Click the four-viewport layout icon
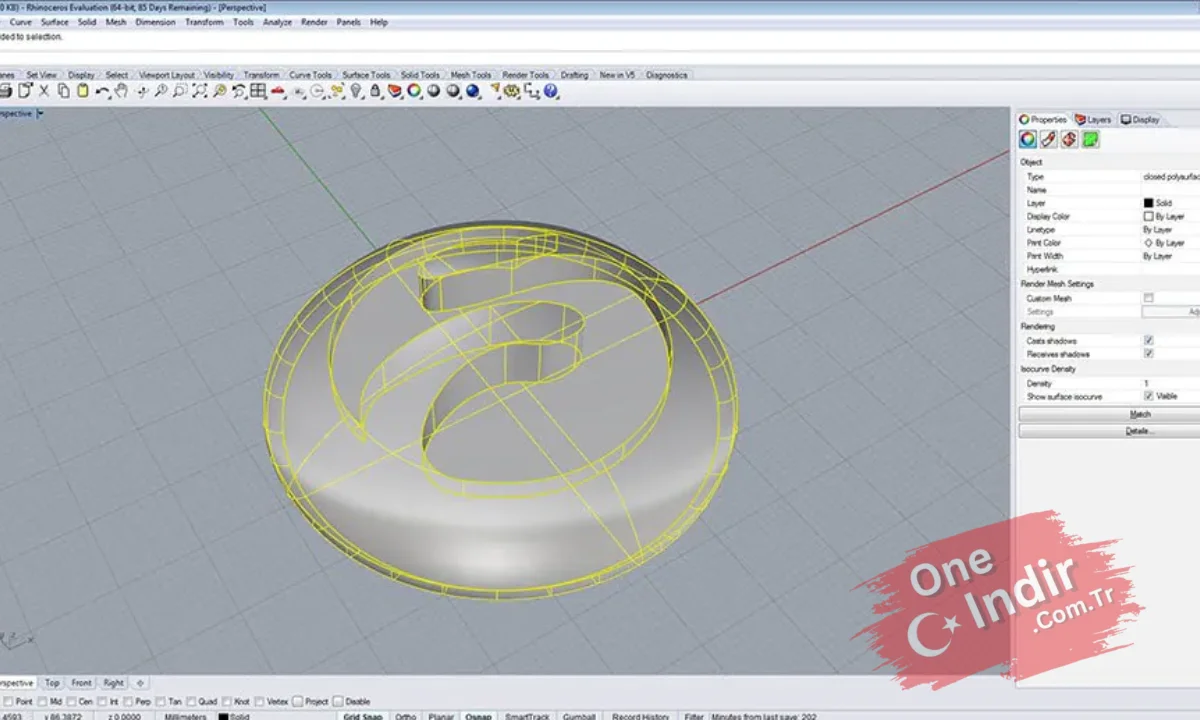Image resolution: width=1200 pixels, height=720 pixels. click(258, 91)
